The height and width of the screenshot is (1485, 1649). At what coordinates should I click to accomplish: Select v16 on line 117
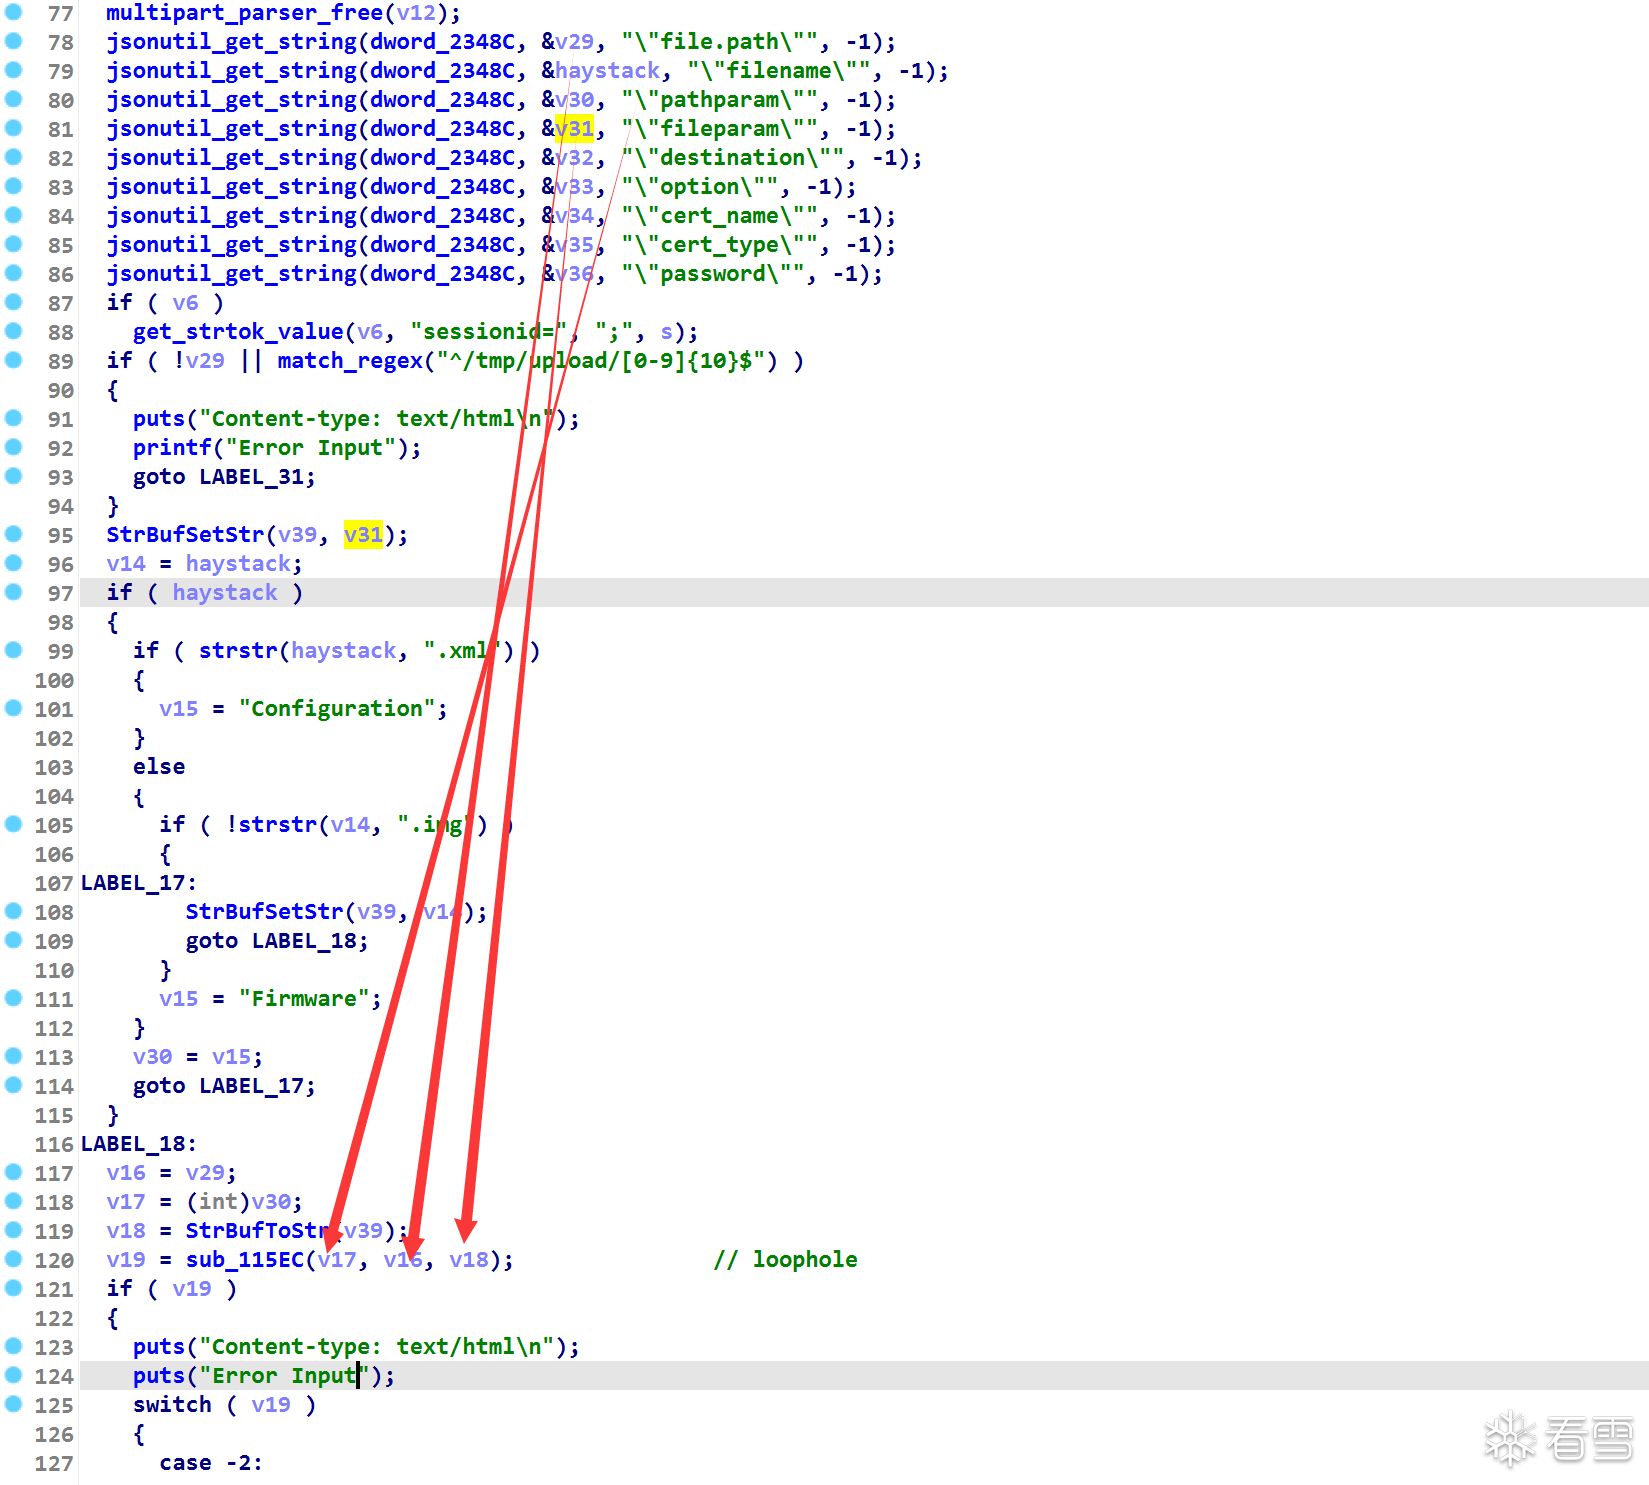(x=126, y=1173)
